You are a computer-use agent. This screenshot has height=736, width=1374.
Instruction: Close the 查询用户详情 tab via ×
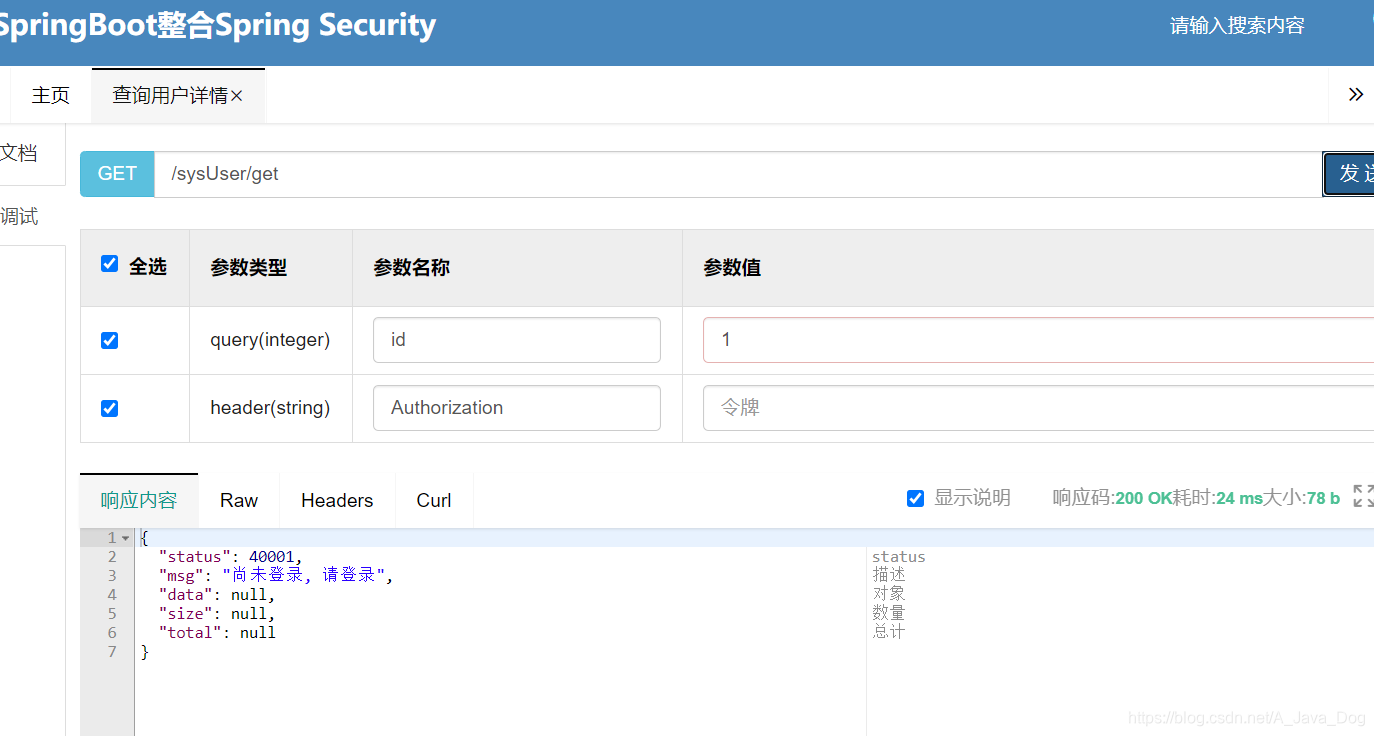click(x=237, y=96)
